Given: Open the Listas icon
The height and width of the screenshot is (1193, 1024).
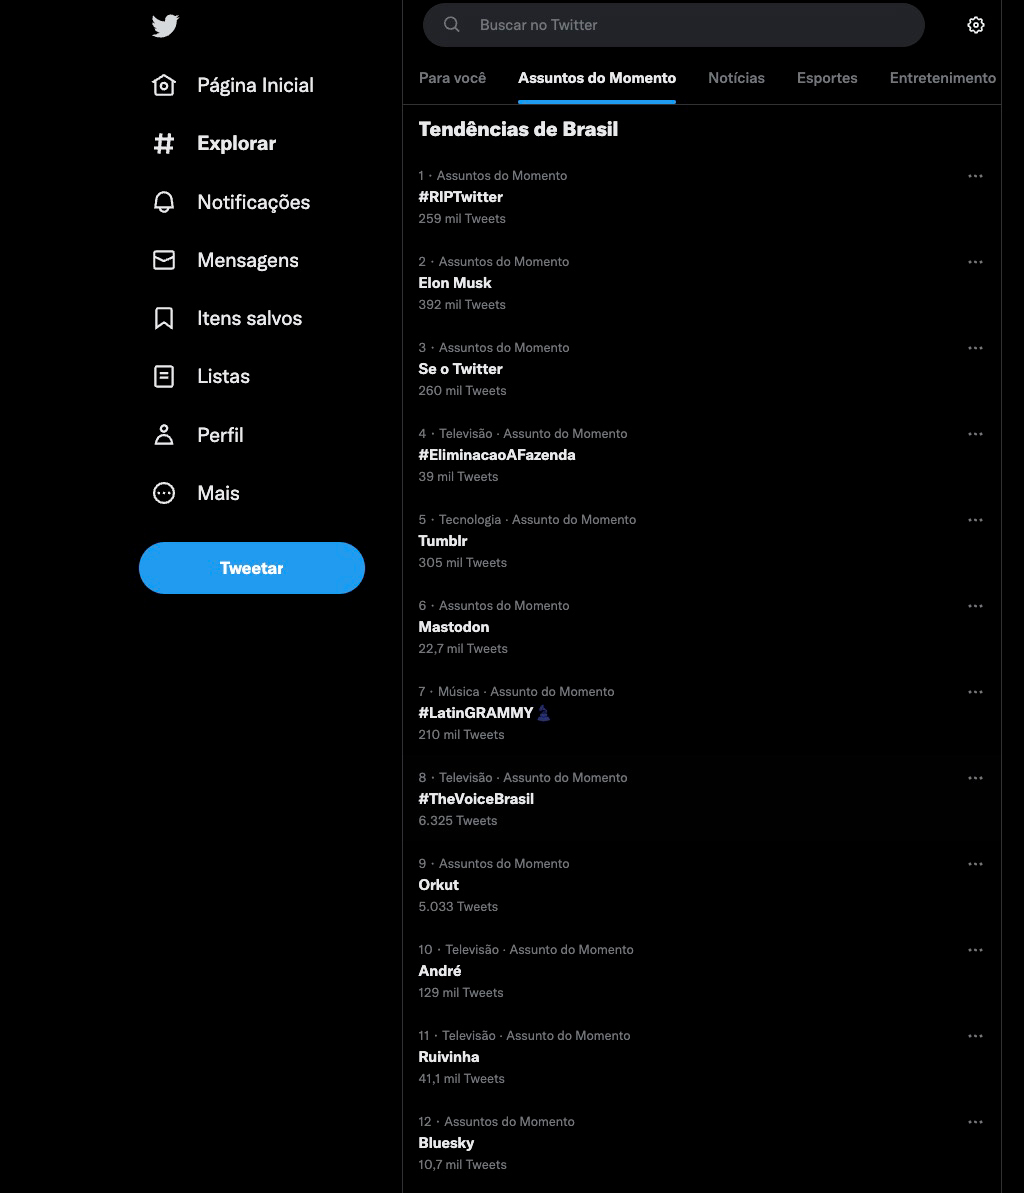Looking at the screenshot, I should click(x=164, y=377).
